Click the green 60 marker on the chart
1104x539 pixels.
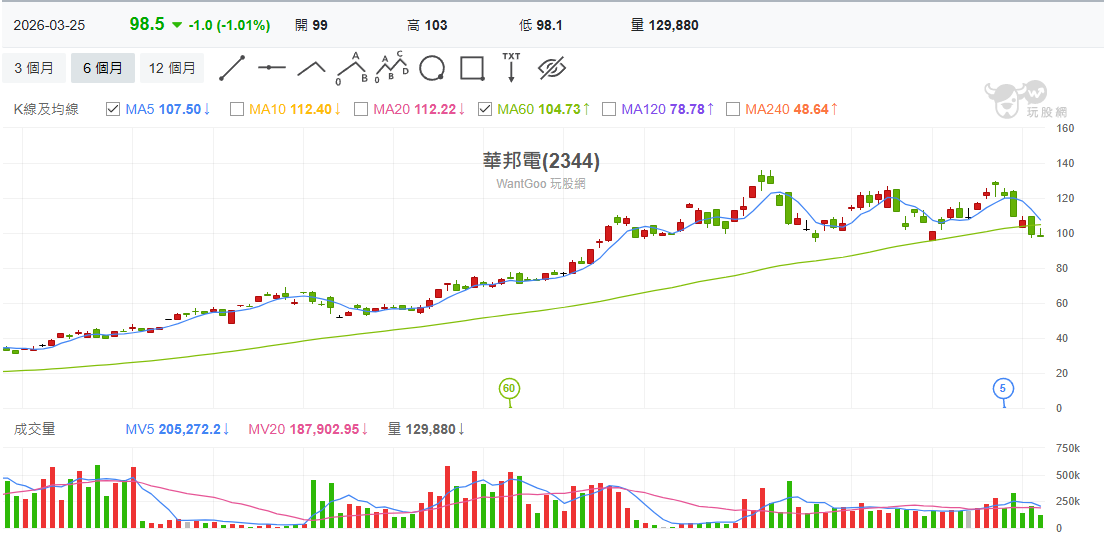pos(510,388)
